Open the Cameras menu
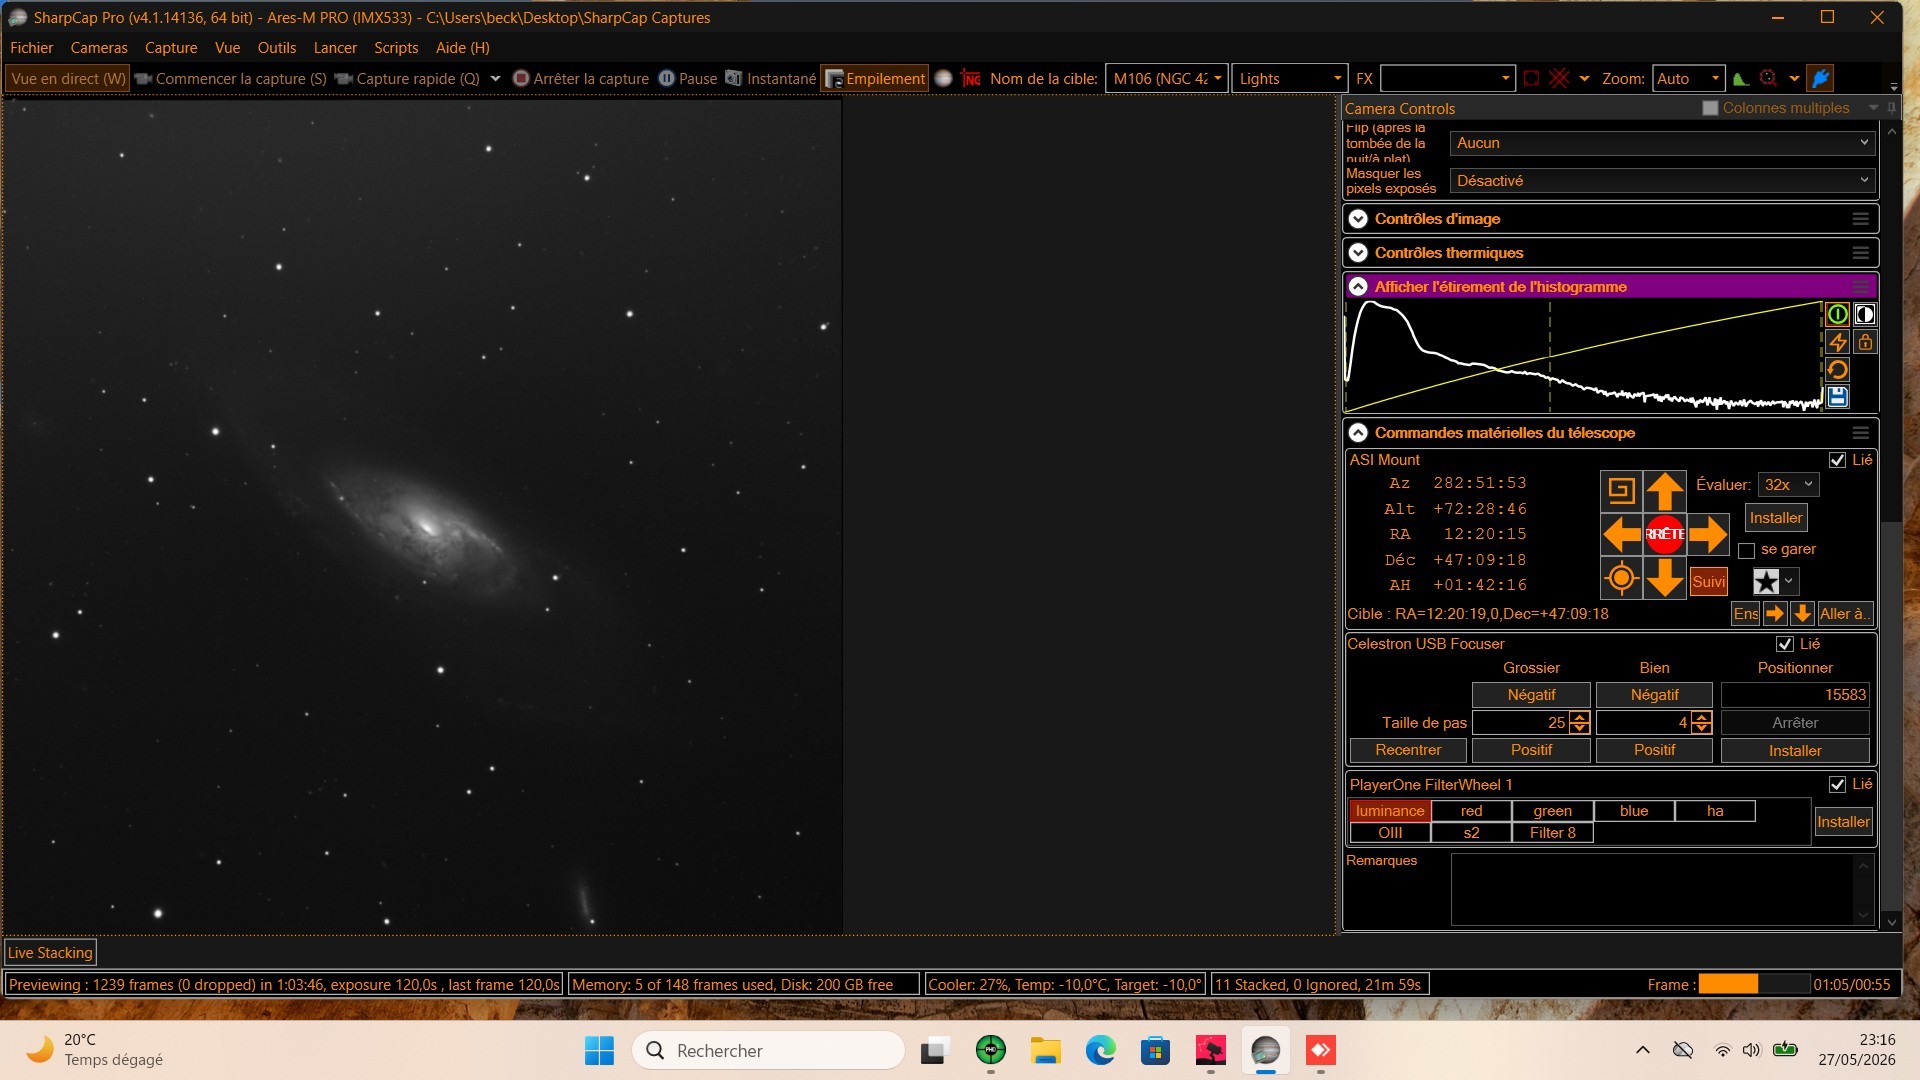This screenshot has width=1920, height=1080. pos(99,48)
